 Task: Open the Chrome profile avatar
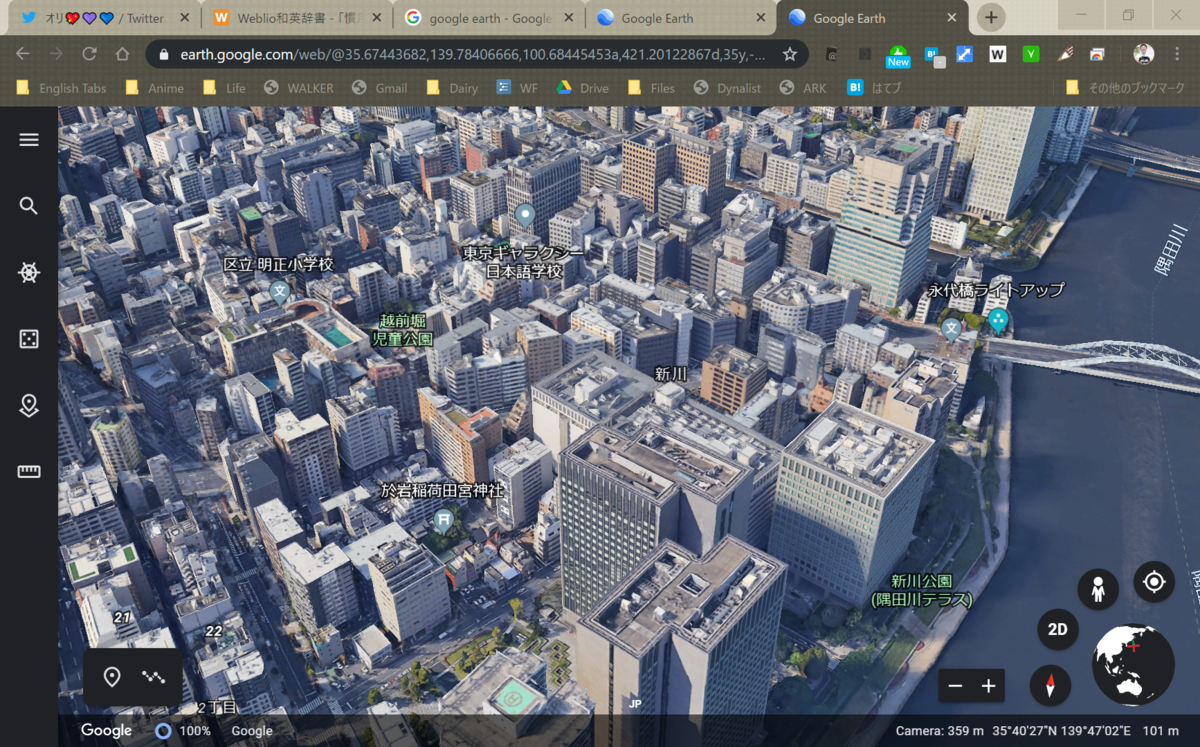[x=1144, y=54]
